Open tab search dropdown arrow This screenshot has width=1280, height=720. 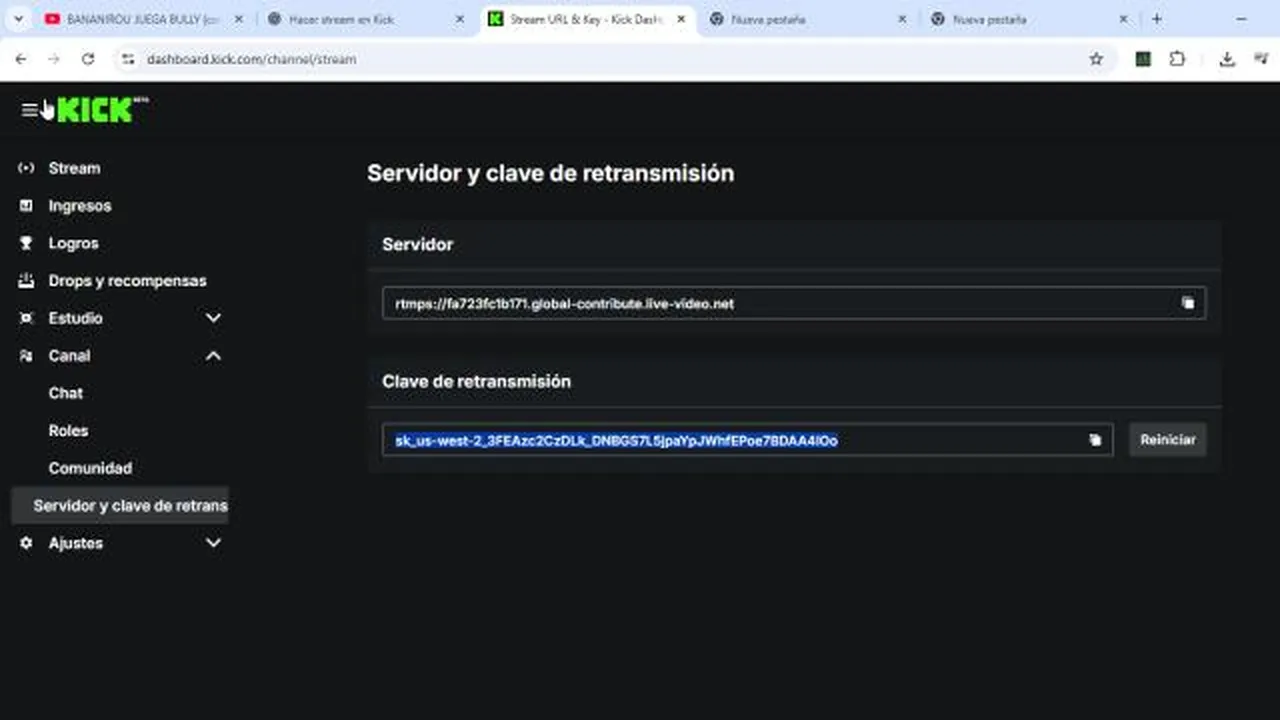(19, 19)
